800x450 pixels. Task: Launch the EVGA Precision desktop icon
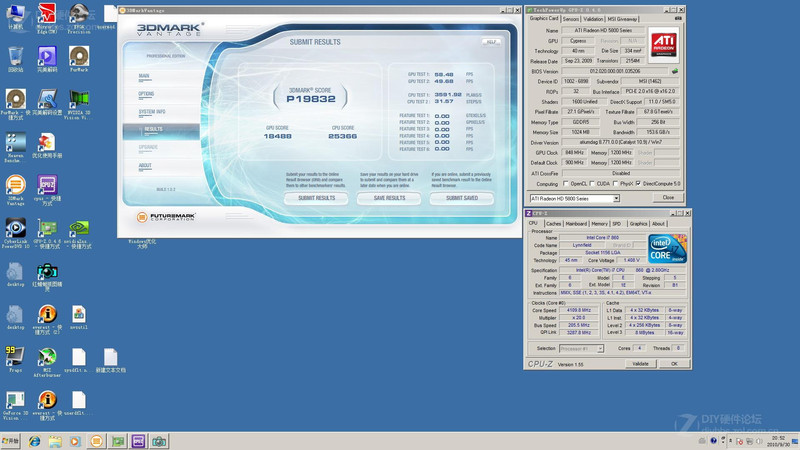(79, 18)
